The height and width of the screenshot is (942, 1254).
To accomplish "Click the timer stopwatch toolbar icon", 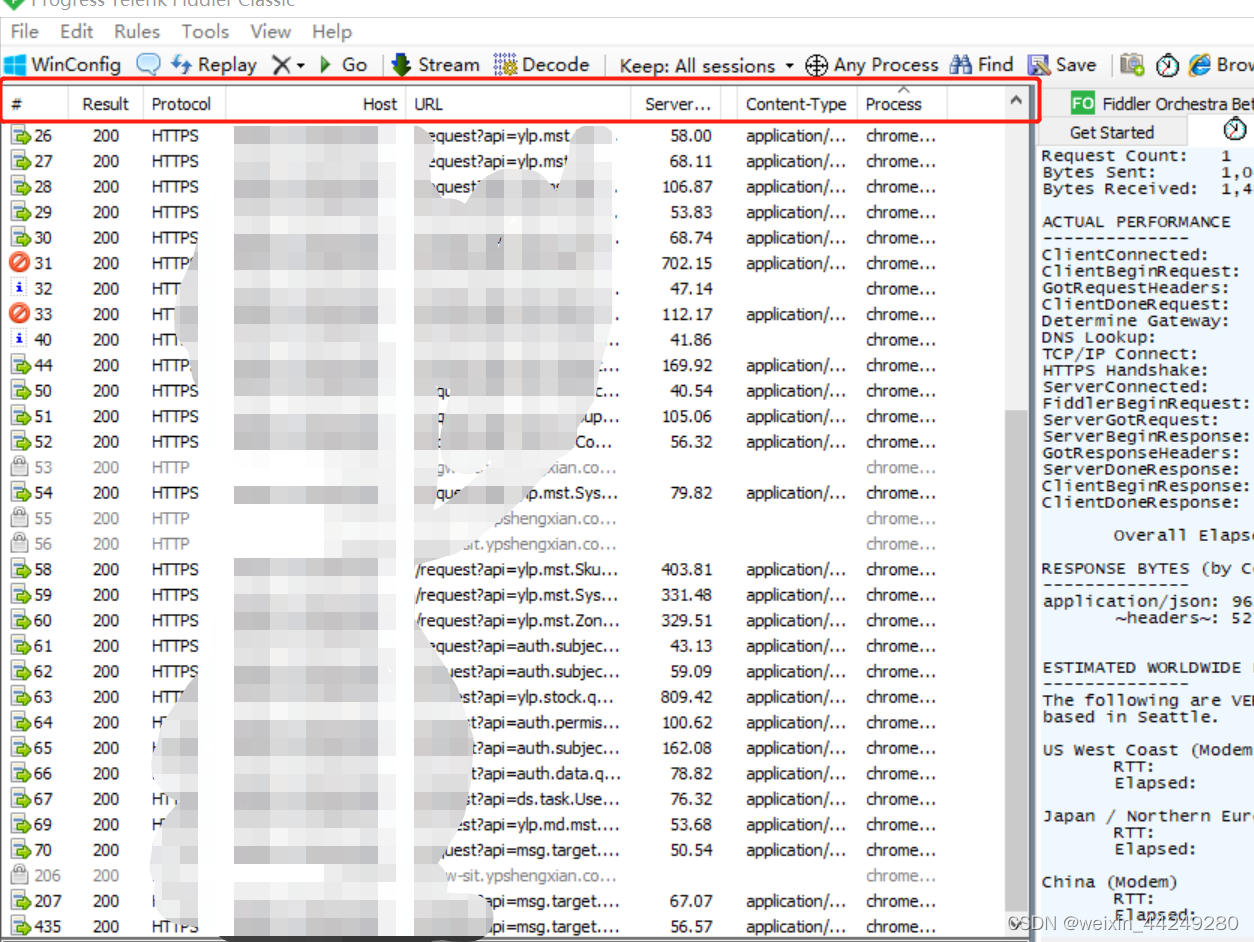I will (1167, 66).
